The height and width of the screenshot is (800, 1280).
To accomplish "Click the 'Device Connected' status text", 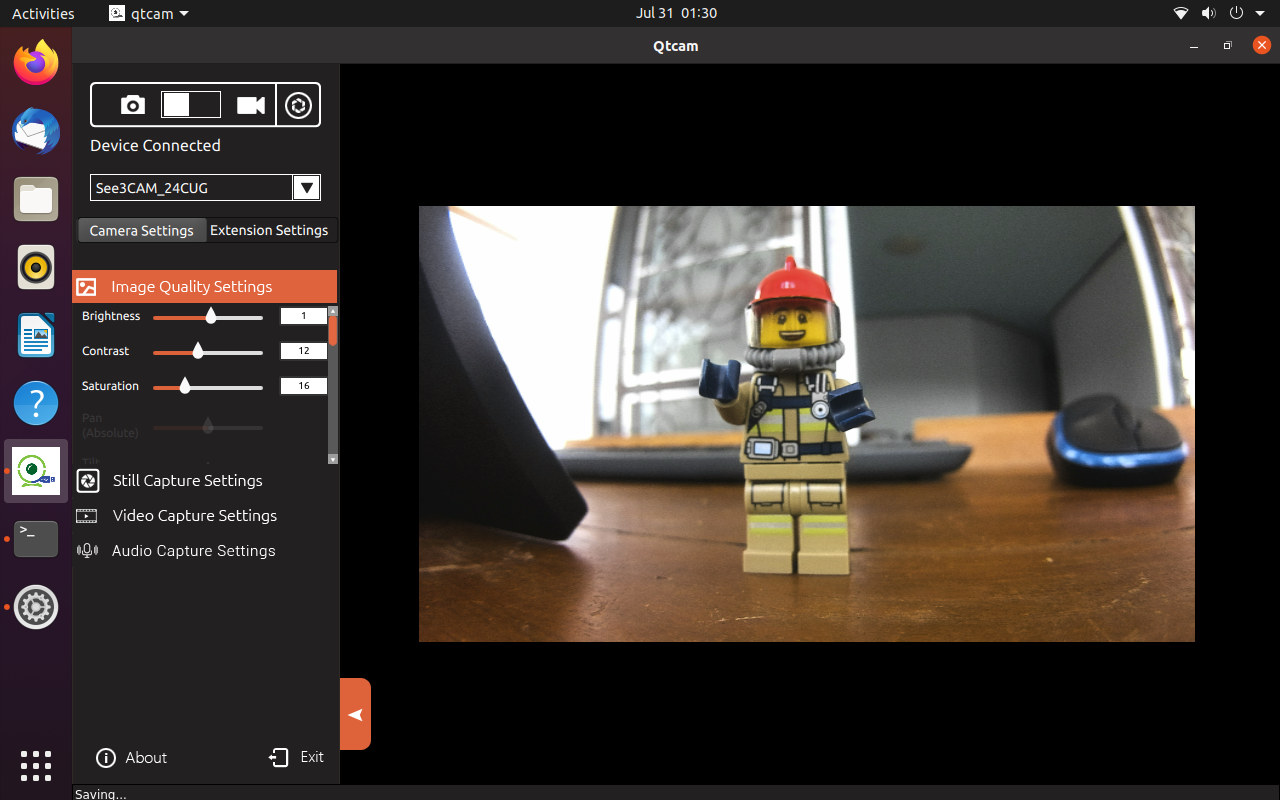I will [155, 145].
